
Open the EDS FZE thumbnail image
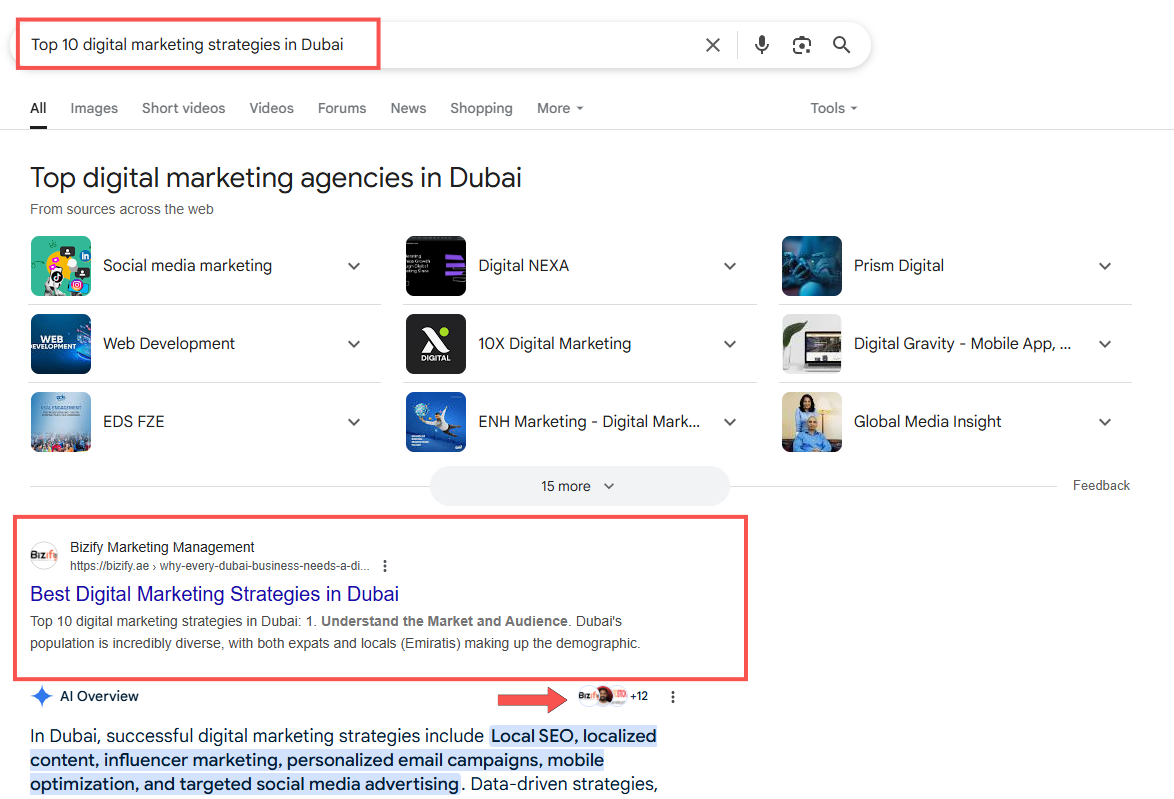click(61, 422)
